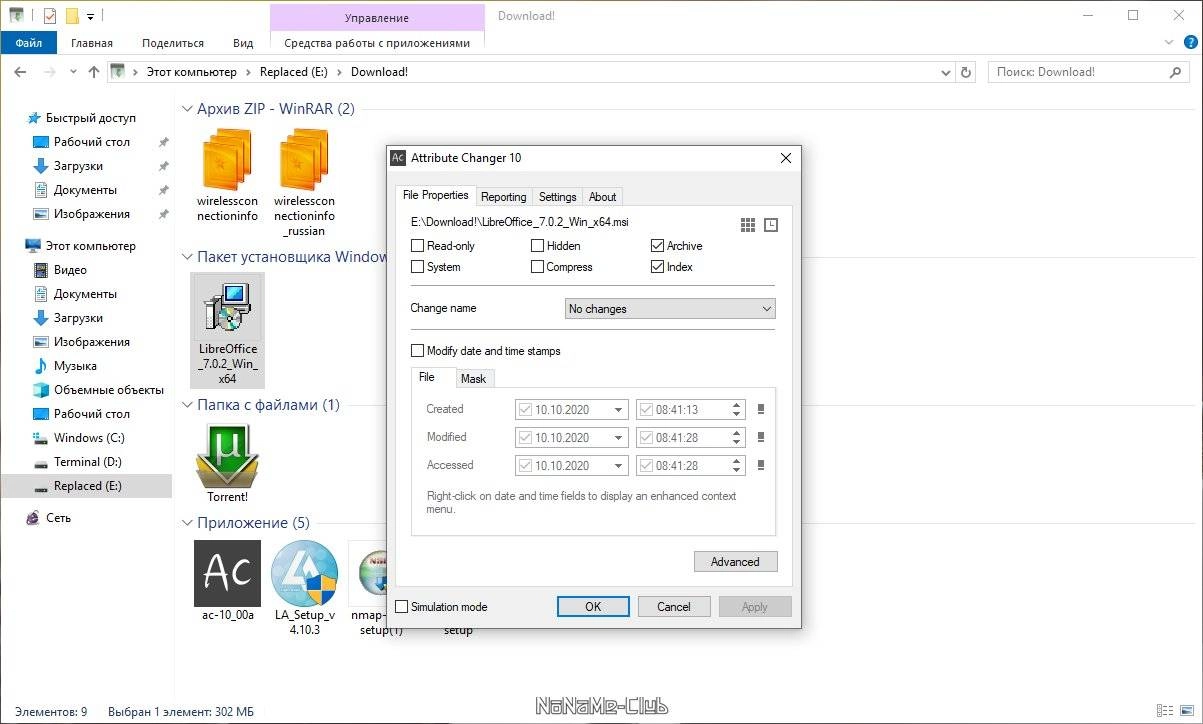
Task: Collapse the Папка с файлами group
Action: pyautogui.click(x=187, y=405)
